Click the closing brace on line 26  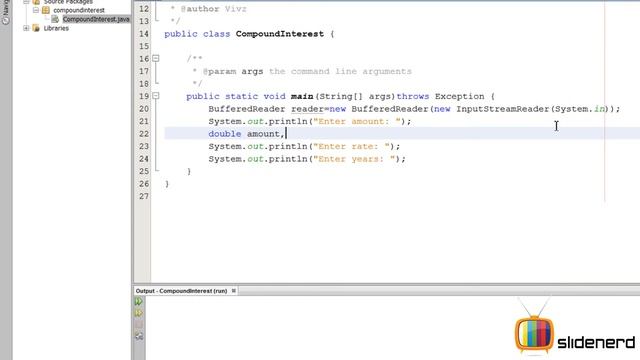pos(167,184)
